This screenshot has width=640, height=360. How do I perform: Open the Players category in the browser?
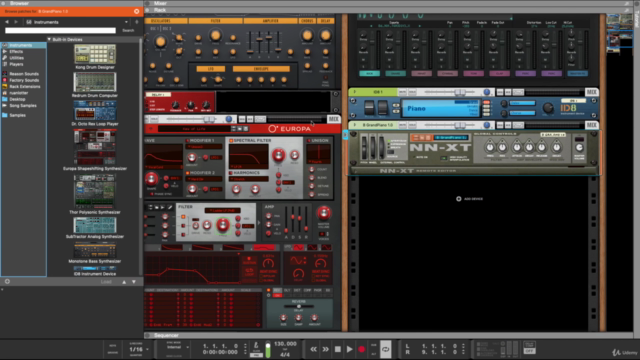pyautogui.click(x=16, y=64)
